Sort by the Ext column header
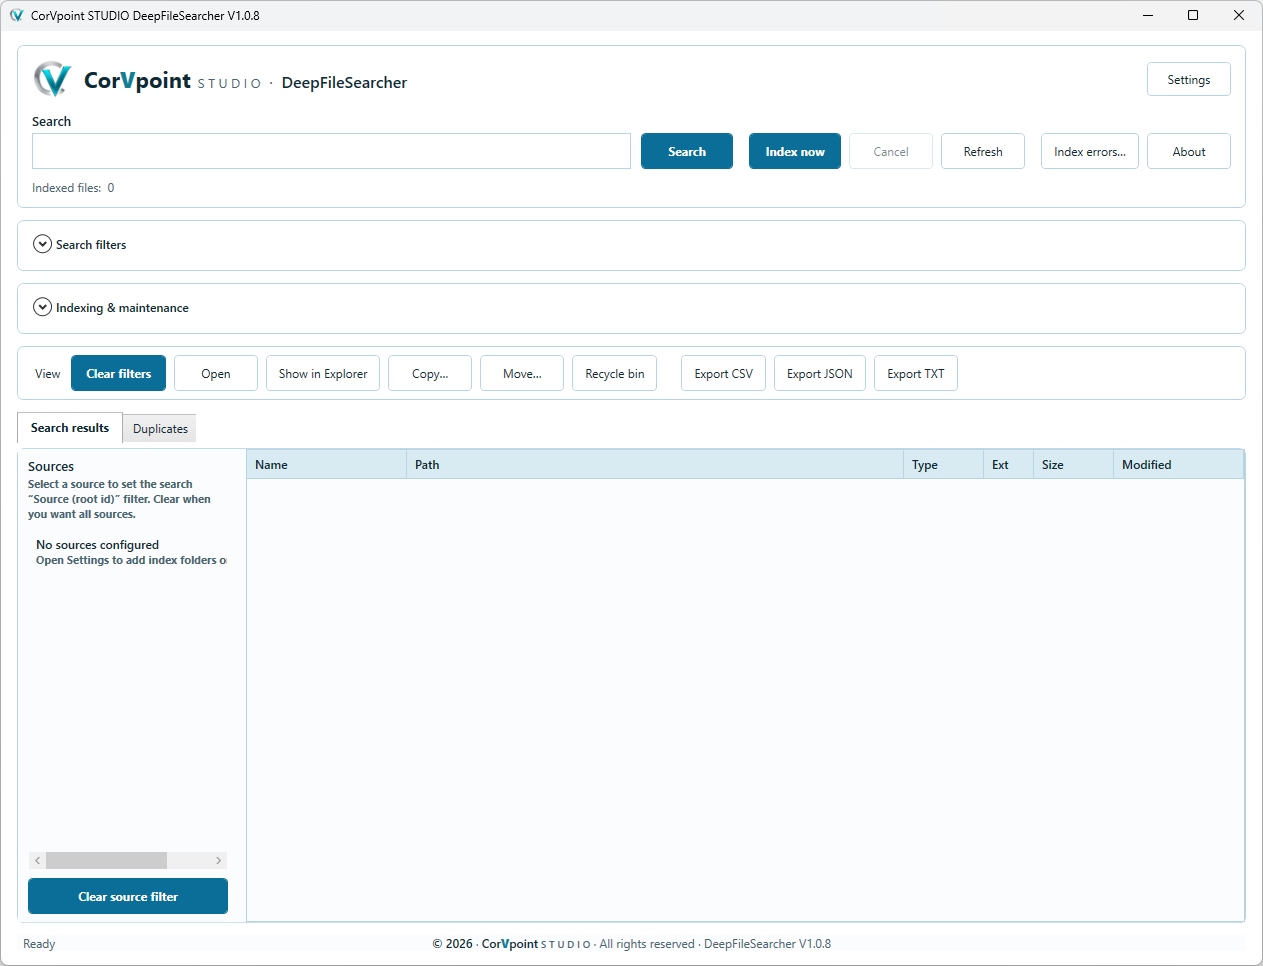The image size is (1263, 966). tap(1008, 464)
